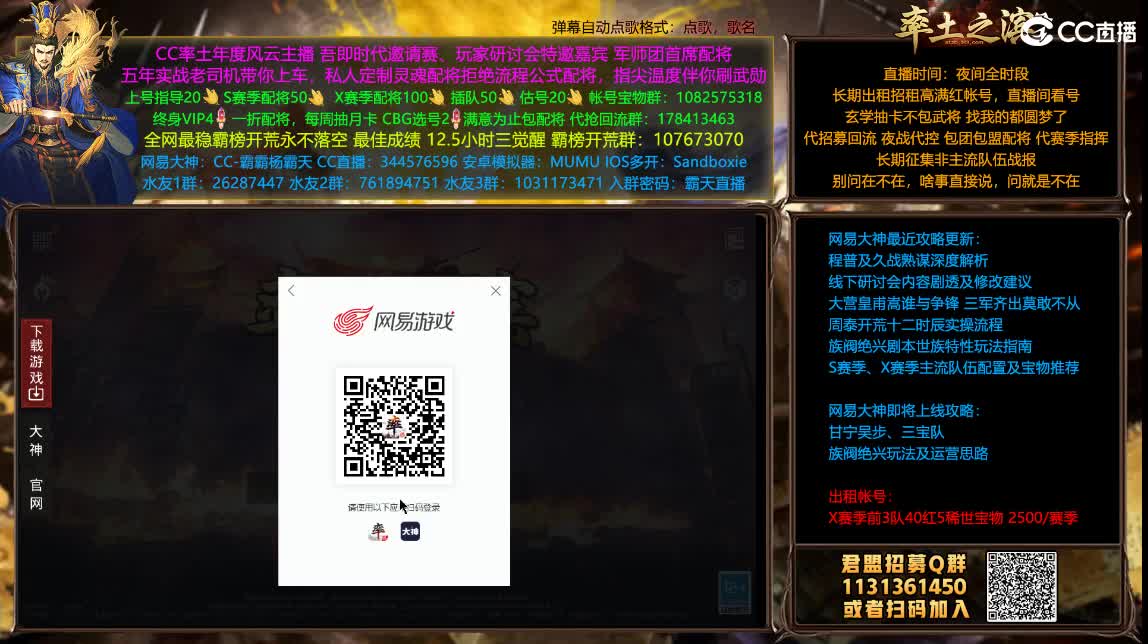This screenshot has width=1148, height=644.
Task: Click the 周泰开荒十二时辰实操流程 line
Action: [x=915, y=324]
